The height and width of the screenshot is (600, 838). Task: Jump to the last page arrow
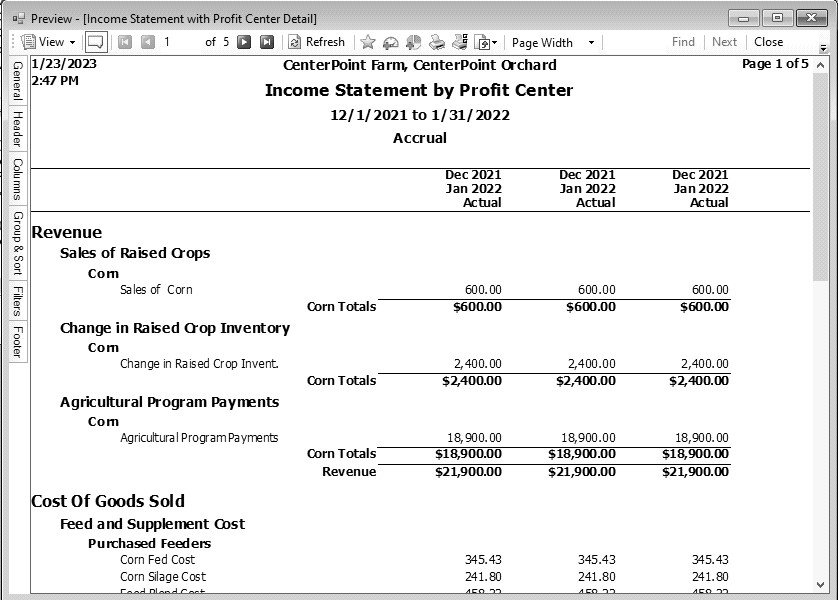point(267,42)
